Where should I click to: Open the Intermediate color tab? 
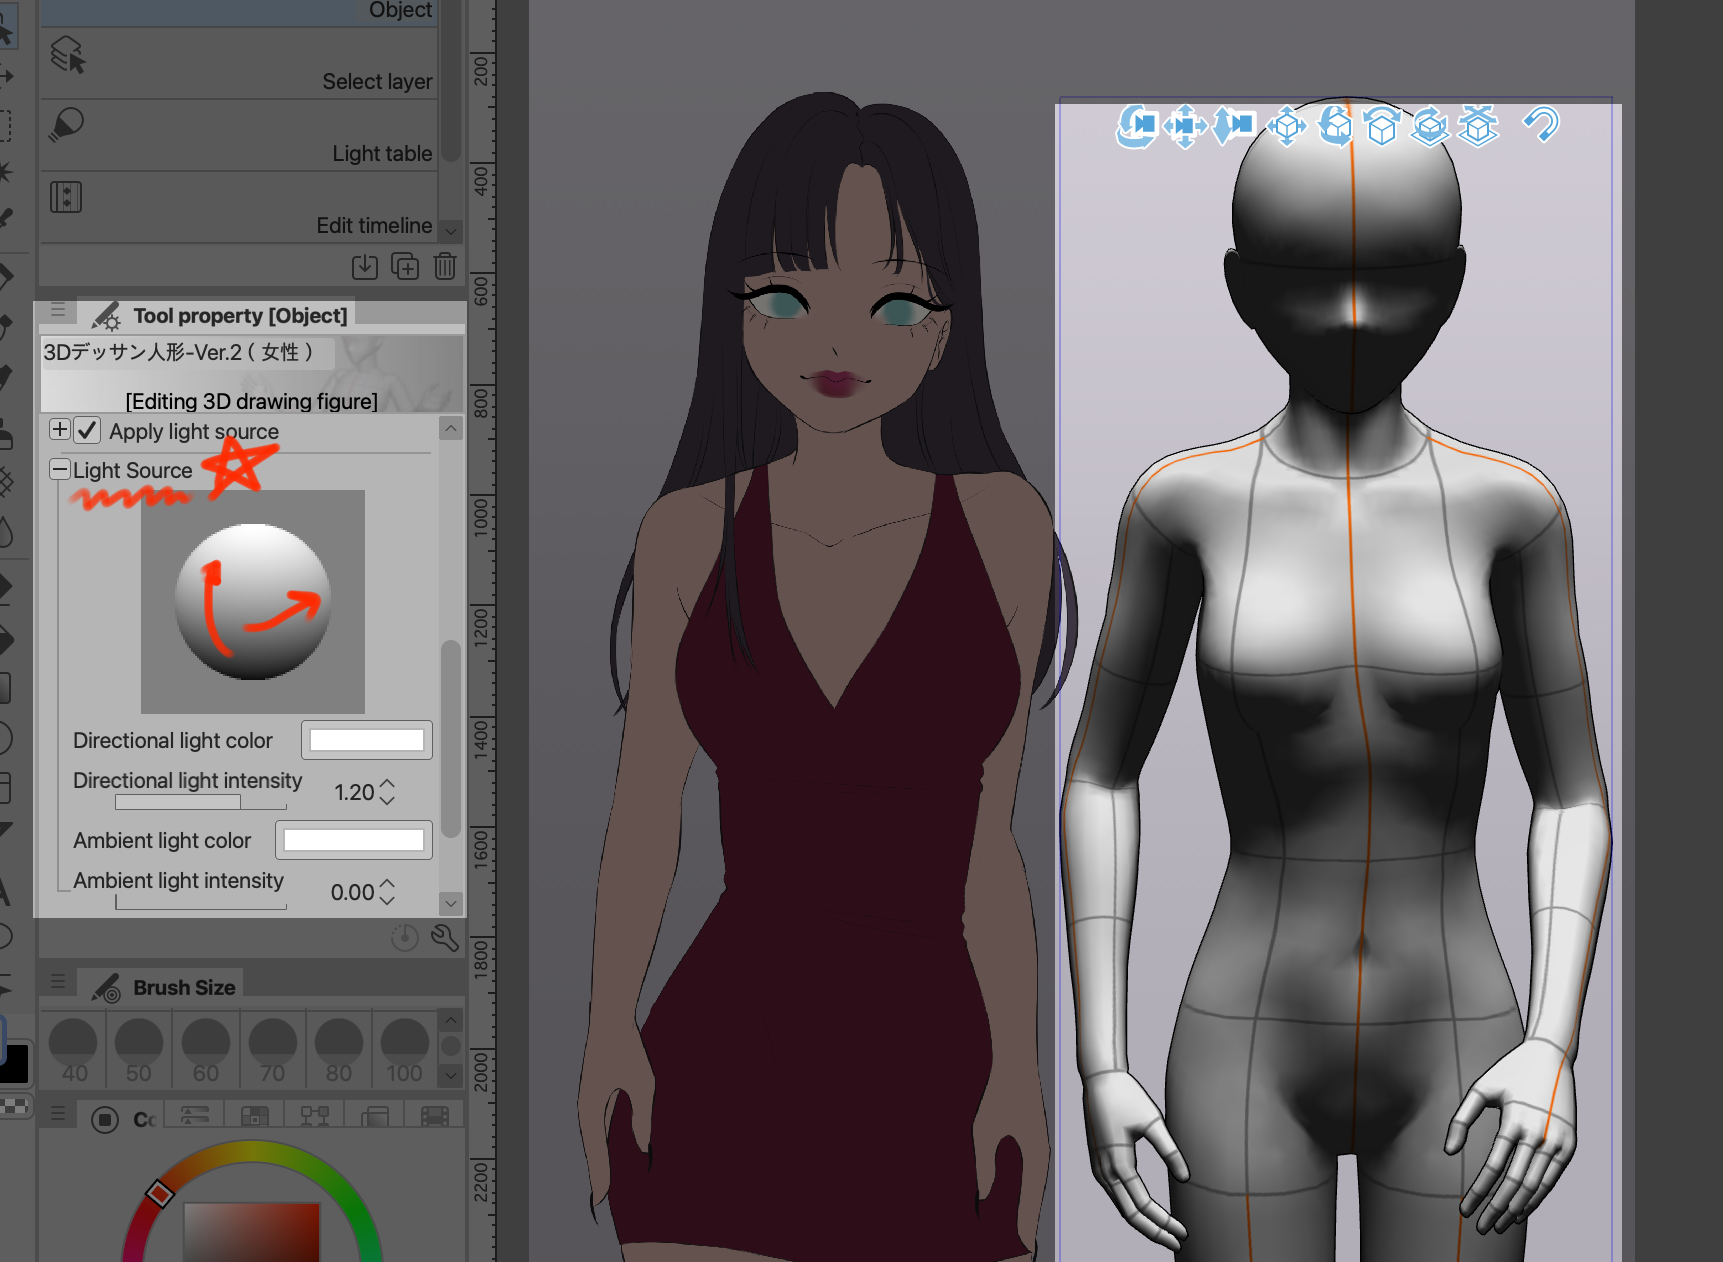click(315, 1116)
